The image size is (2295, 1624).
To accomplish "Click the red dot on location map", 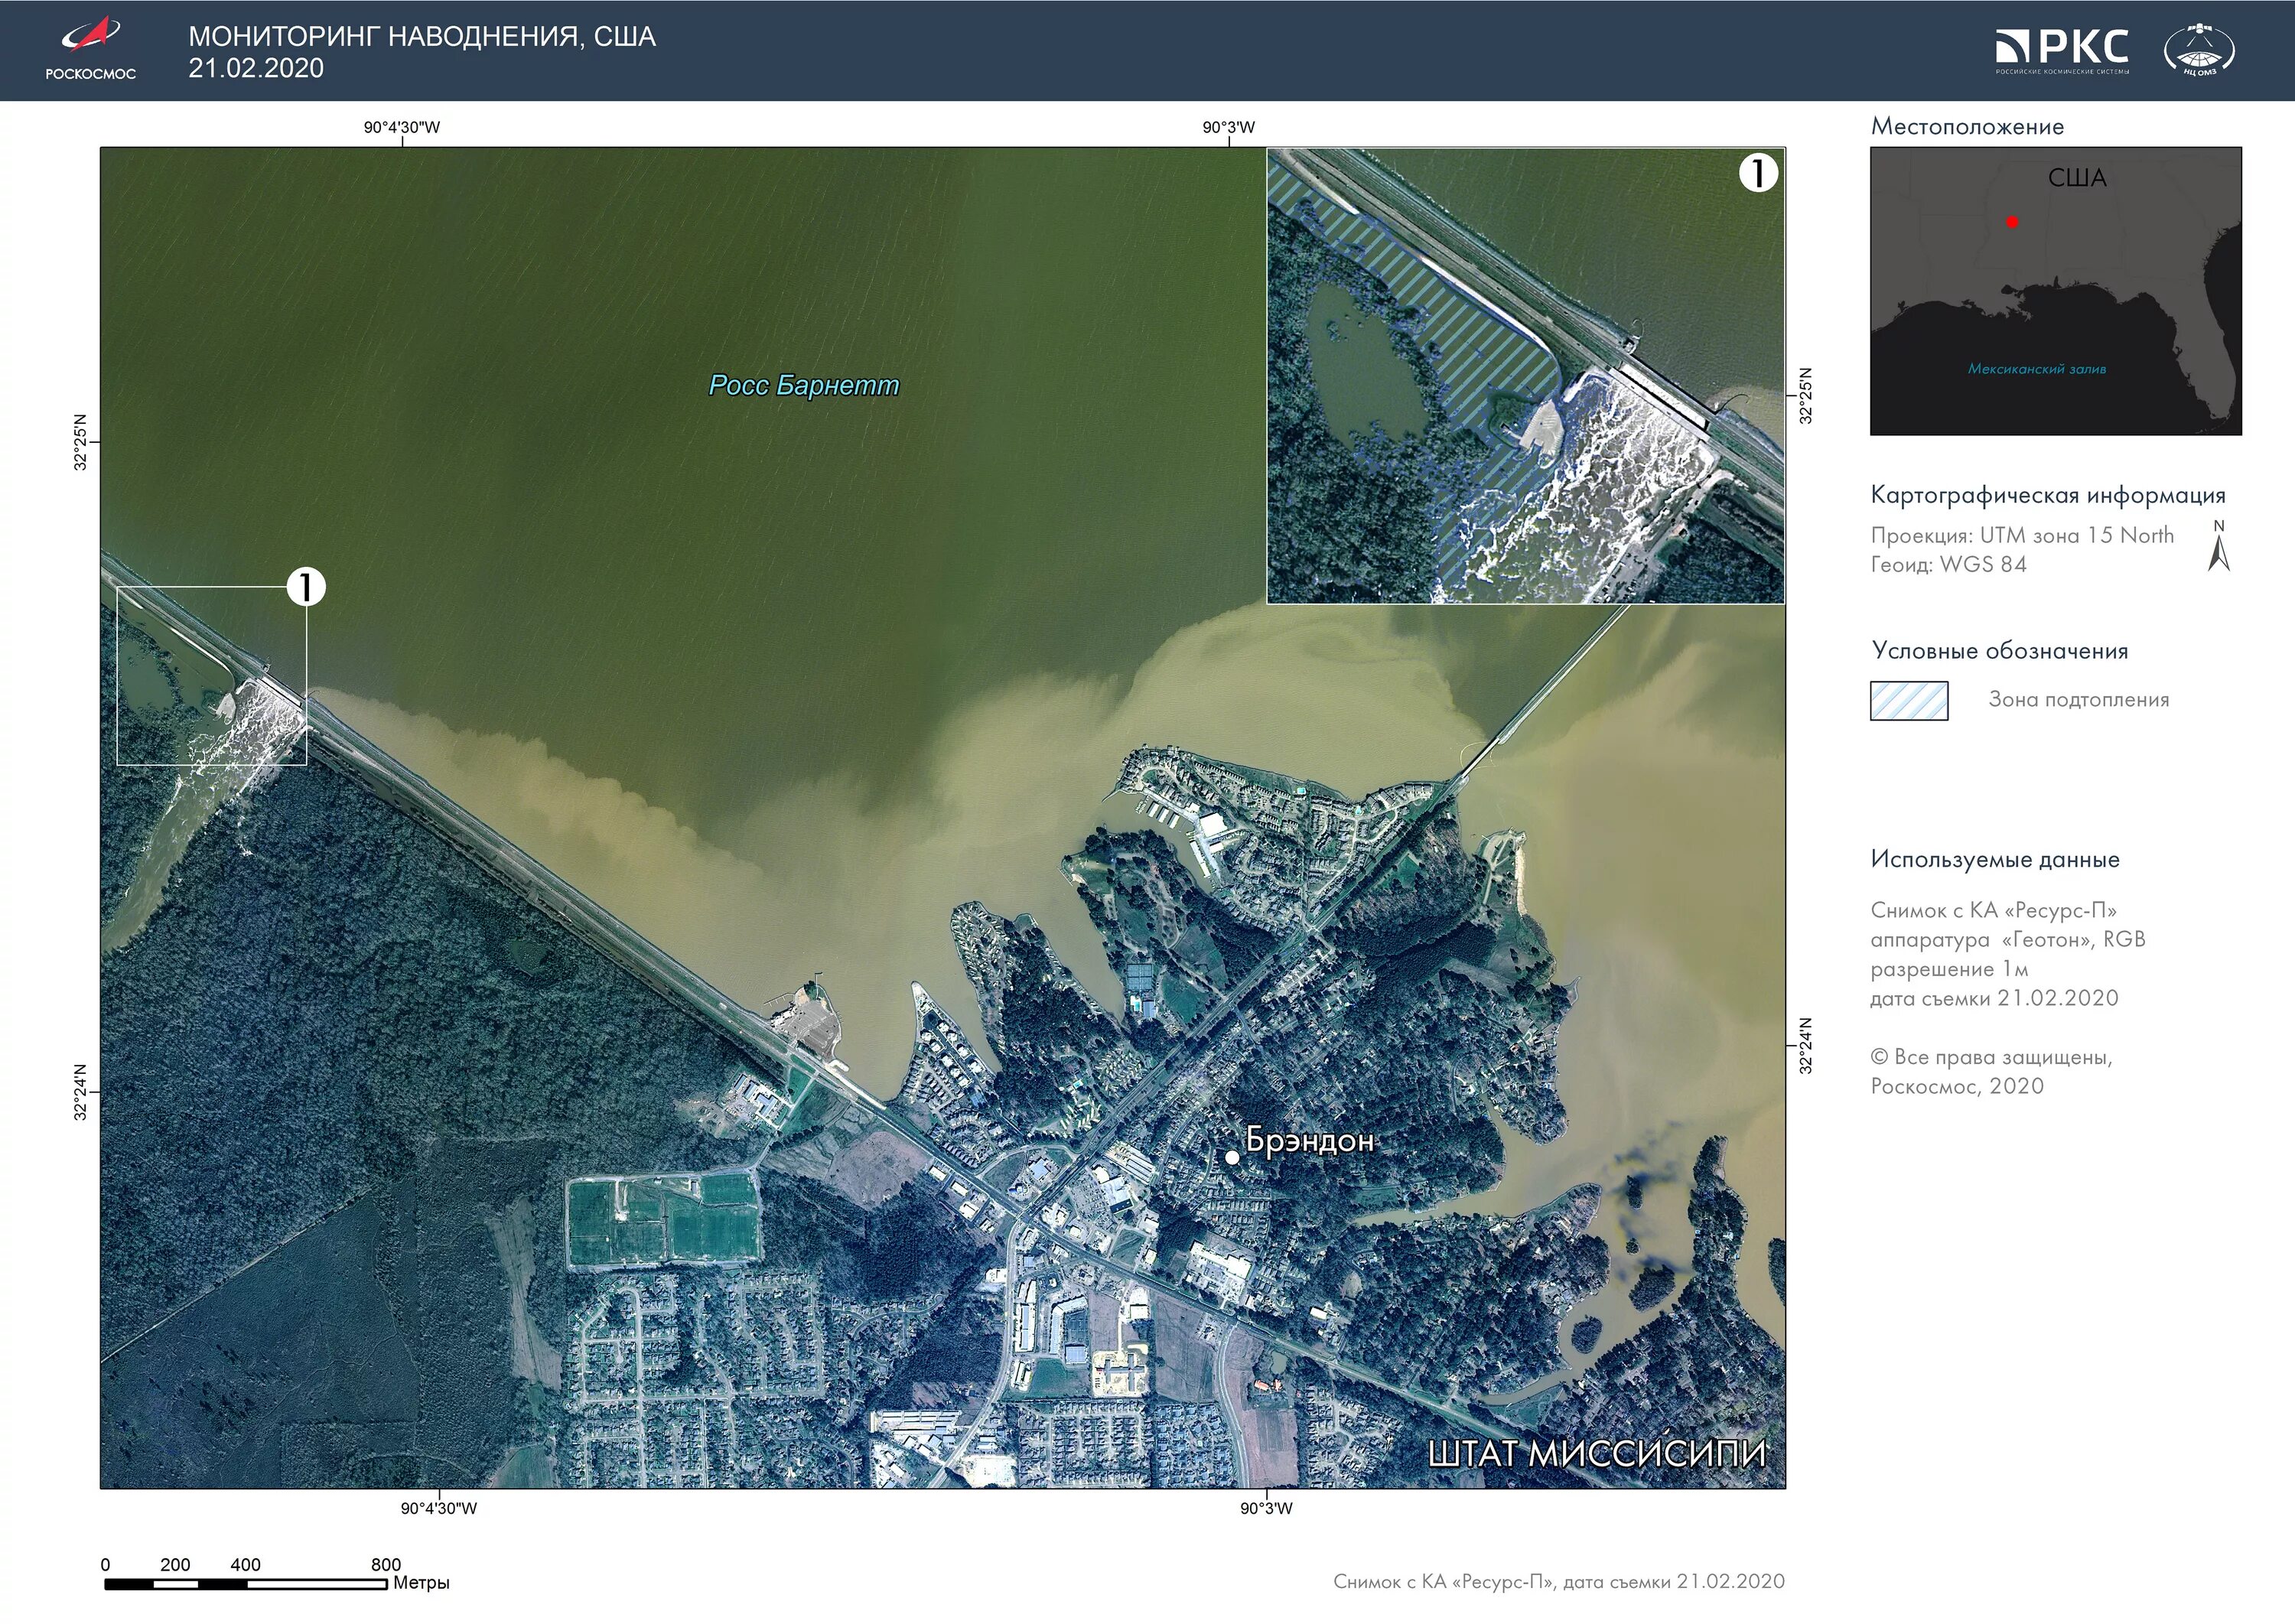I will click(x=2012, y=222).
